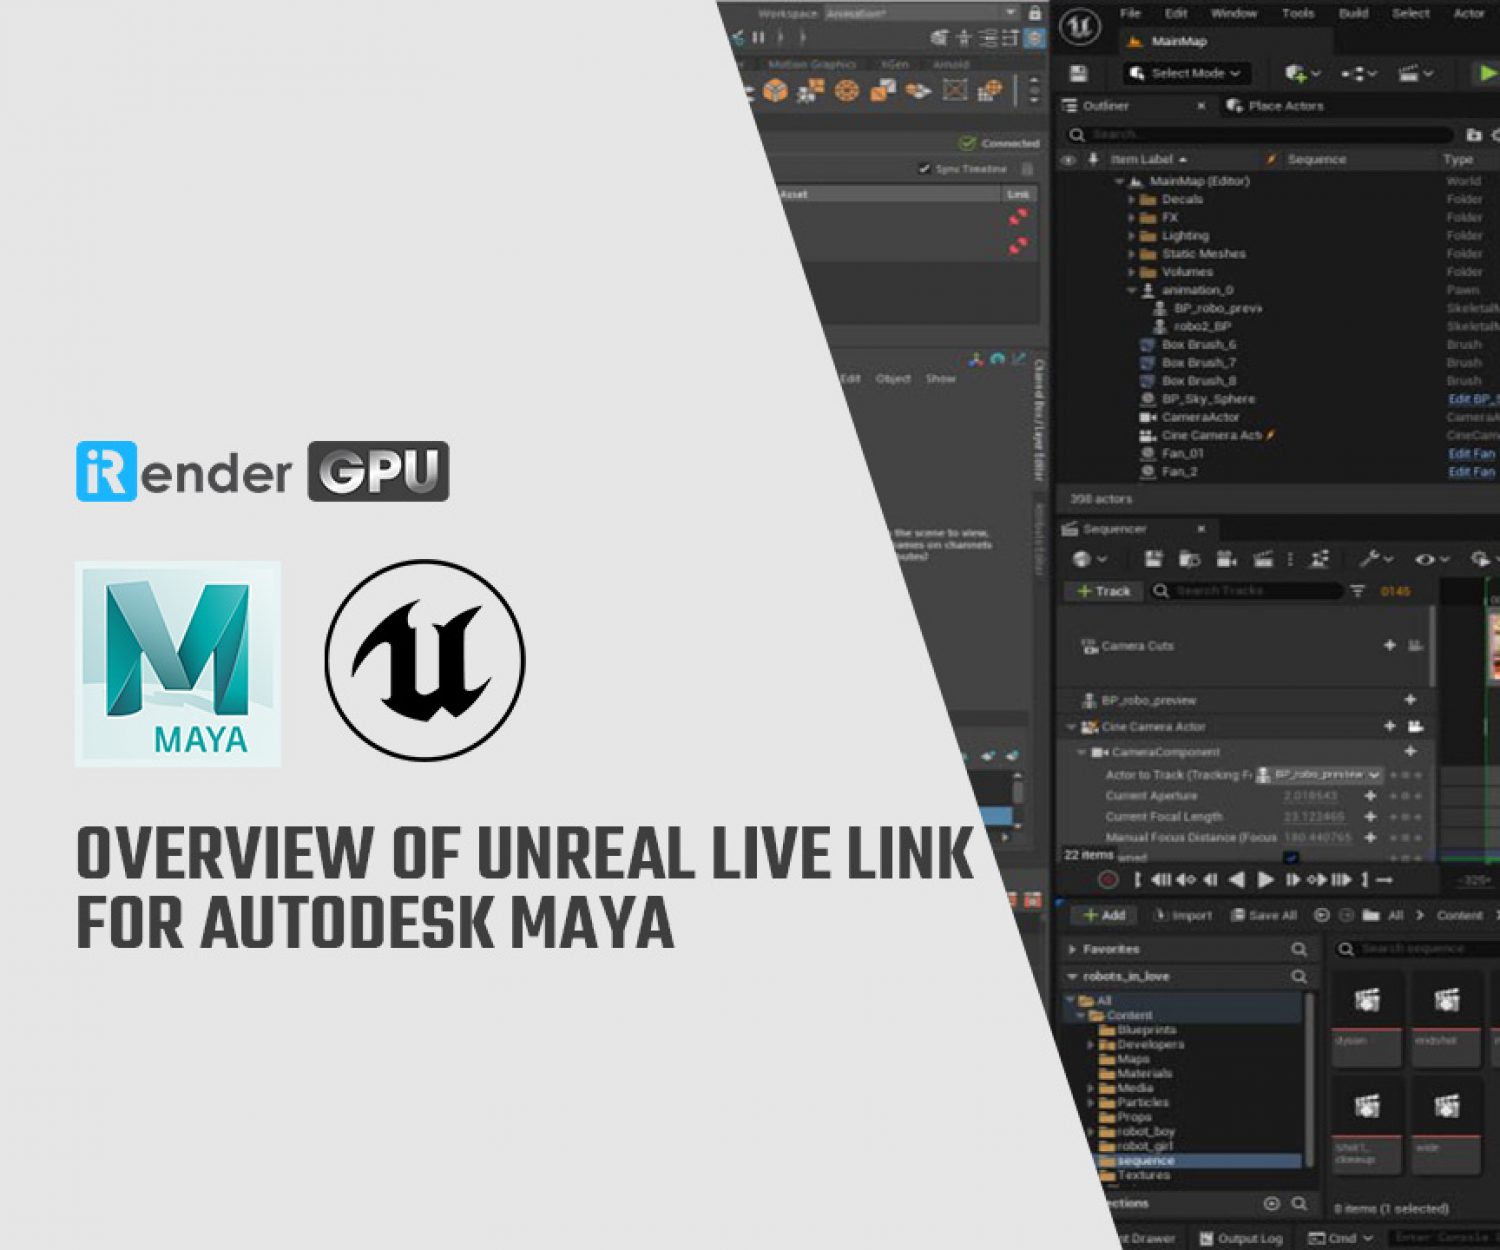The width and height of the screenshot is (1500, 1250).
Task: Expand the Lighting folder in Outliner
Action: click(1132, 236)
